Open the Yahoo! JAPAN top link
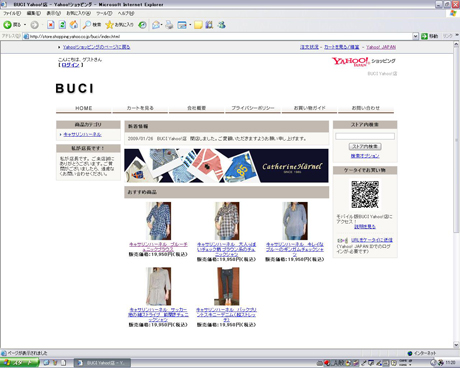Screen dimensions: 460x368 click(x=381, y=47)
